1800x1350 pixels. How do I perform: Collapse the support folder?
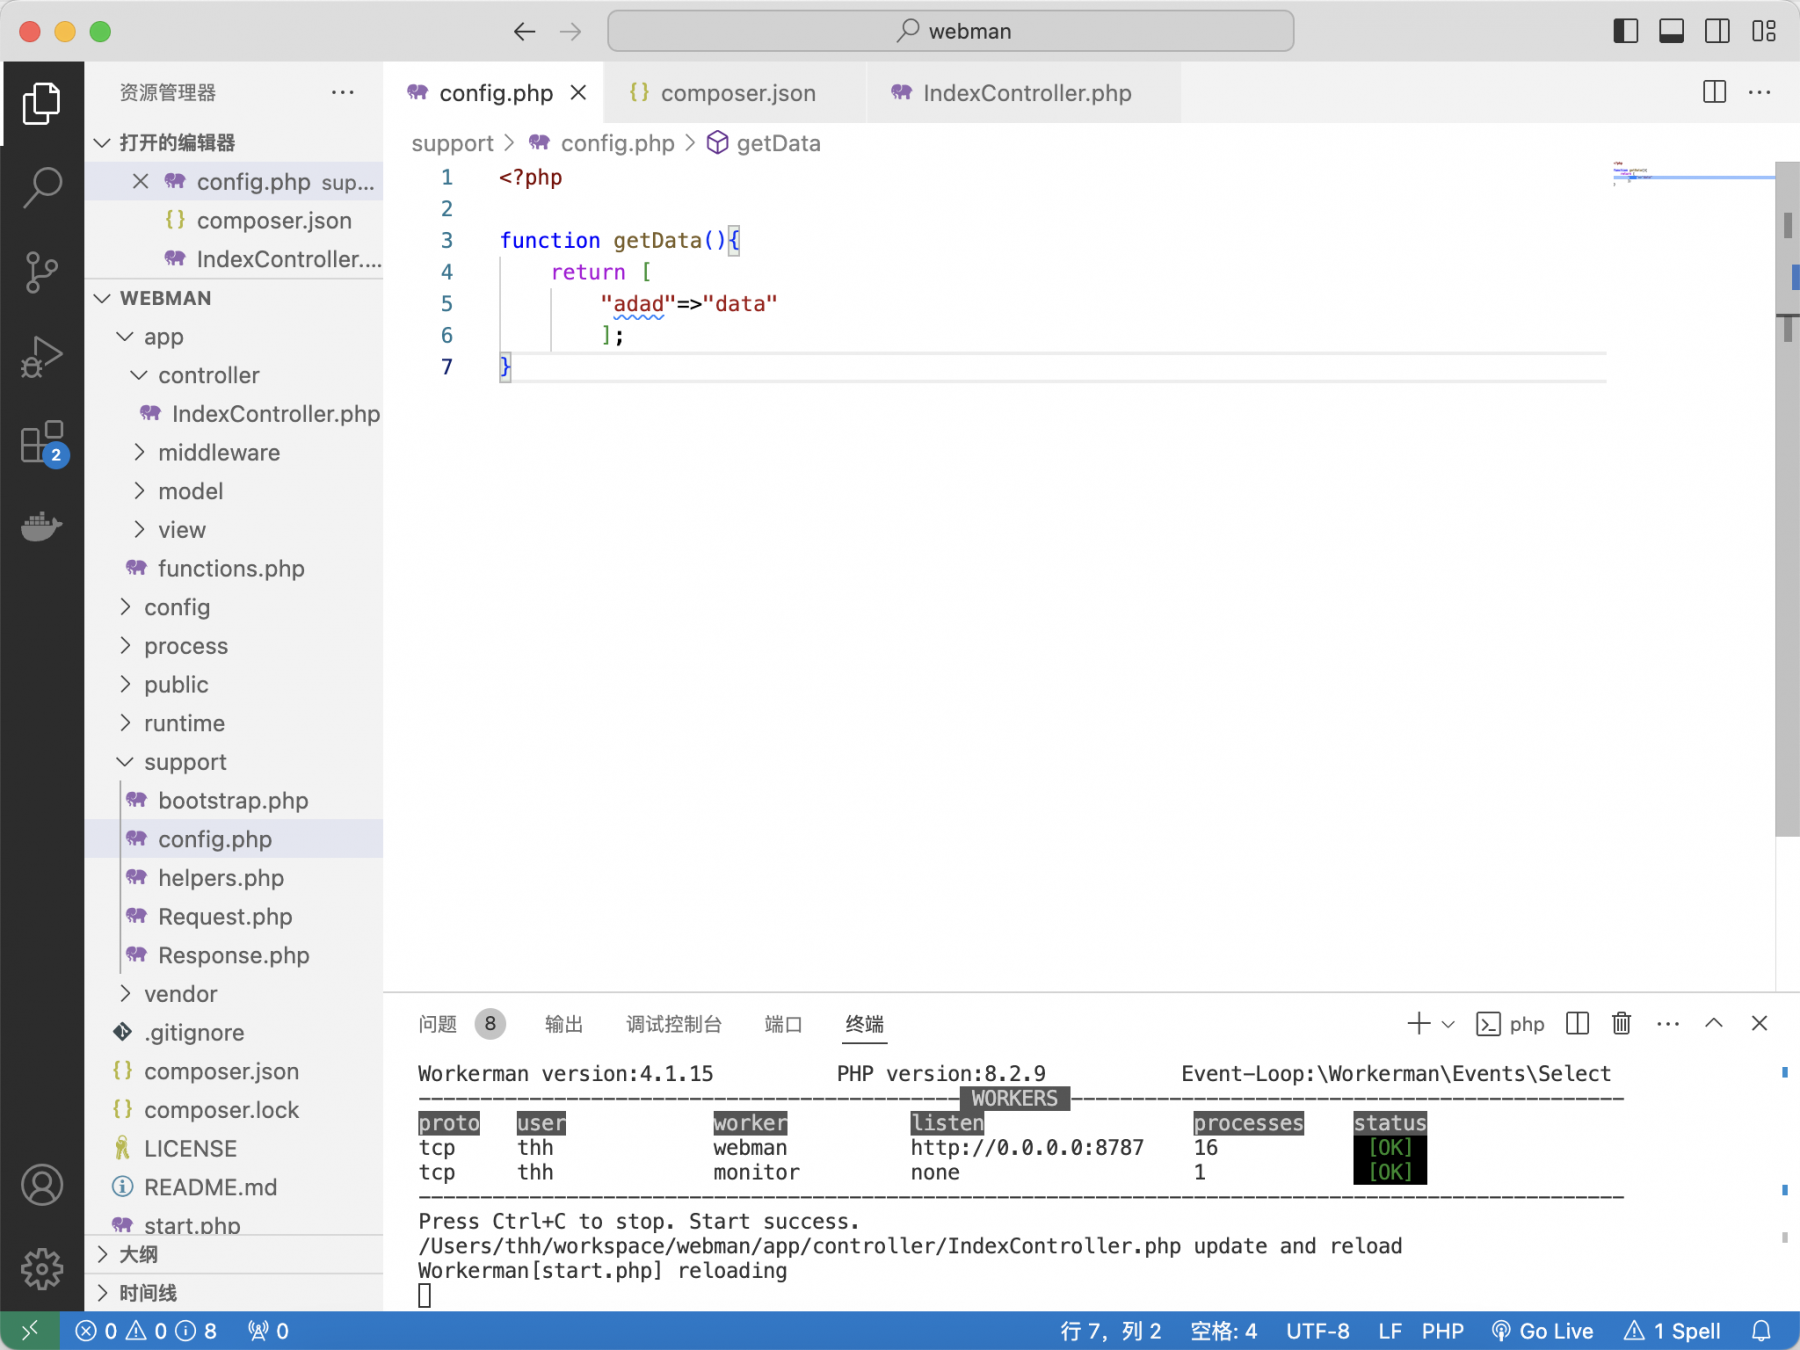(x=234, y=762)
